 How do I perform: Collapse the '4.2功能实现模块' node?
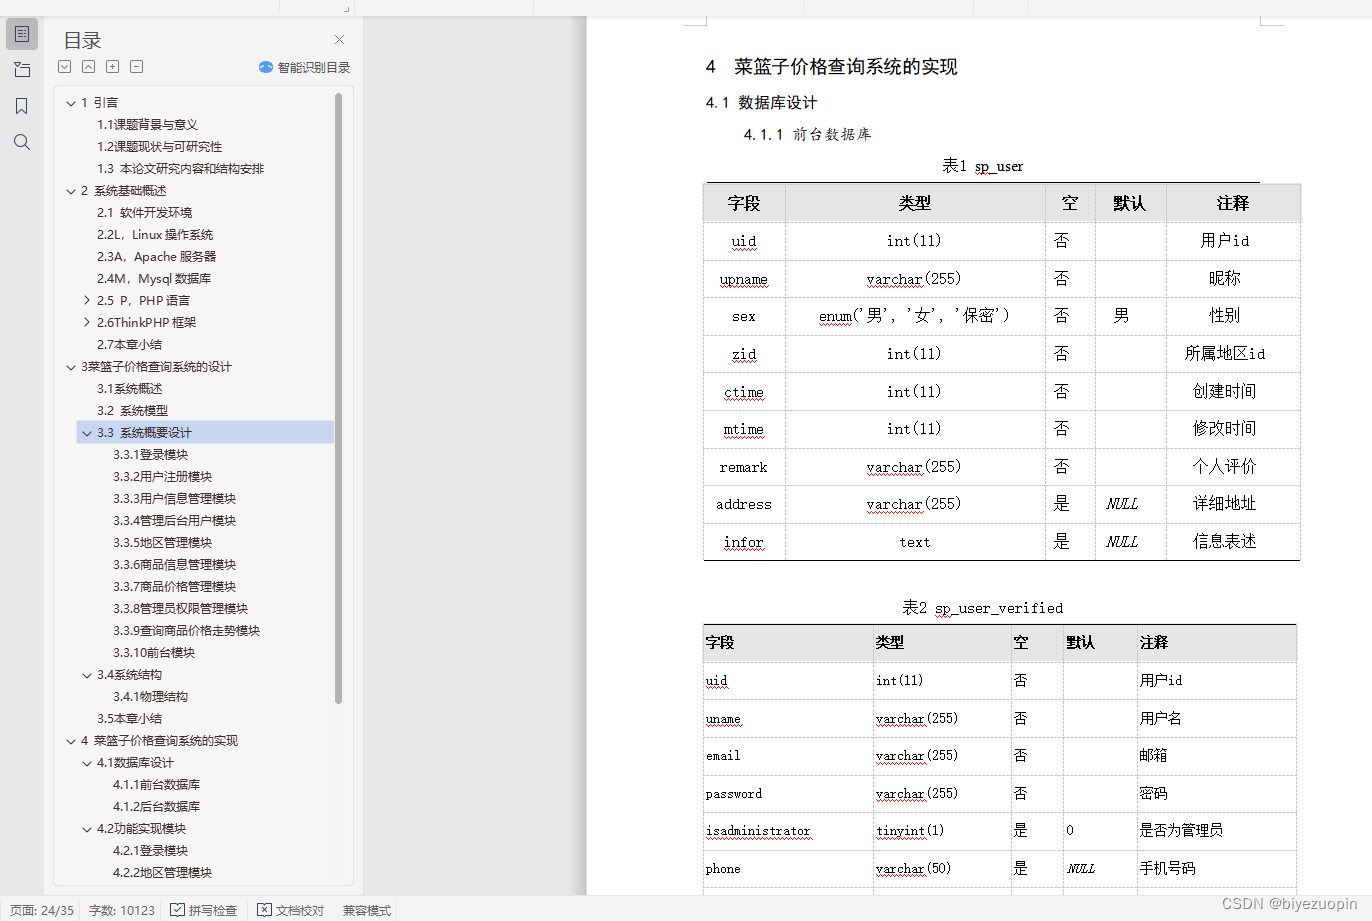(x=87, y=829)
